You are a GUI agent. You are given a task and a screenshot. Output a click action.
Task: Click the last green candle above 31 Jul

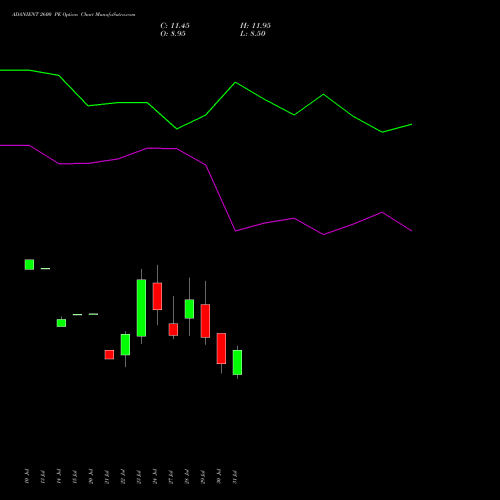tap(237, 362)
